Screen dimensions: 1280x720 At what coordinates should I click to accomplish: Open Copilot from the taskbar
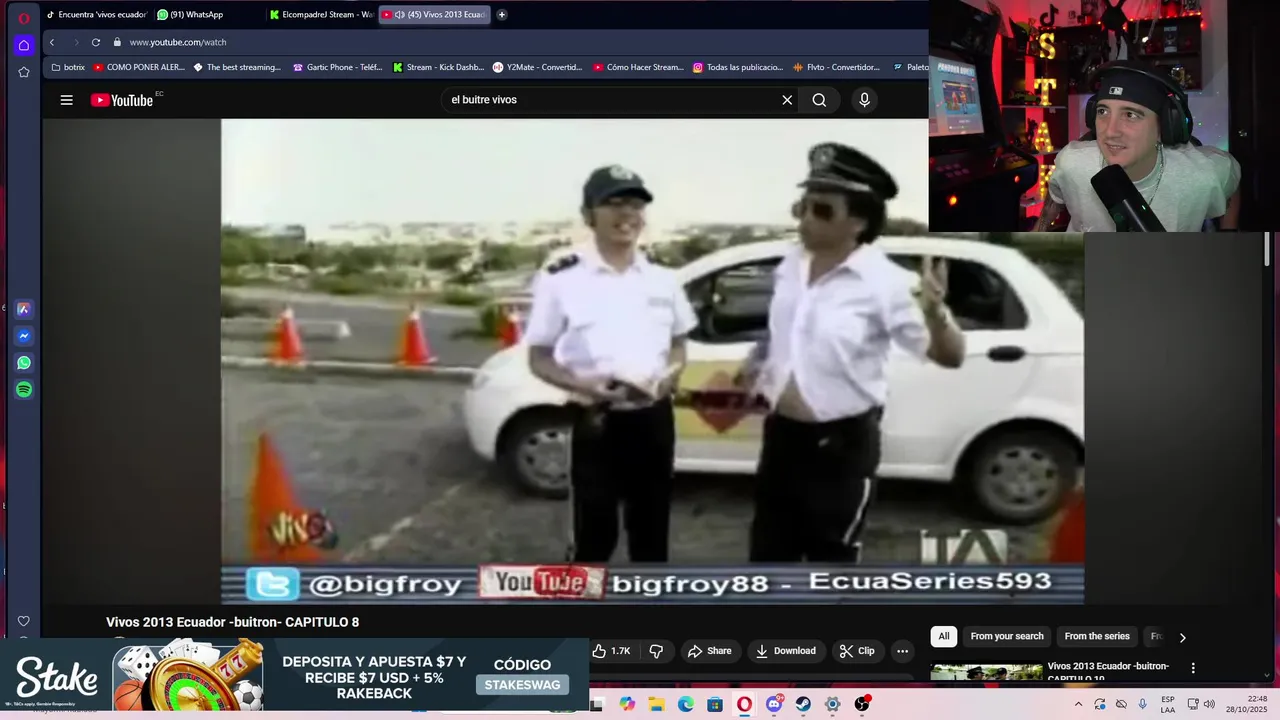627,704
